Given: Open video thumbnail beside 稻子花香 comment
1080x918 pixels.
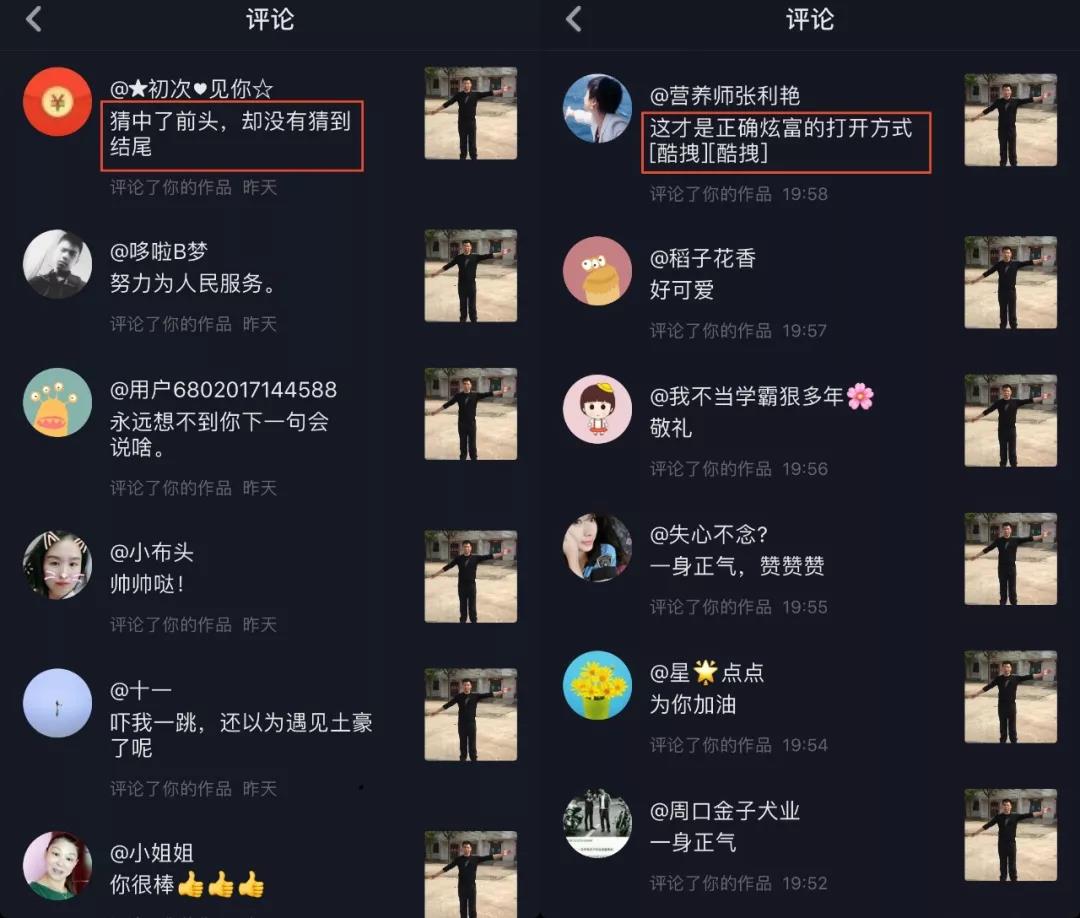Looking at the screenshot, I should coord(1010,282).
